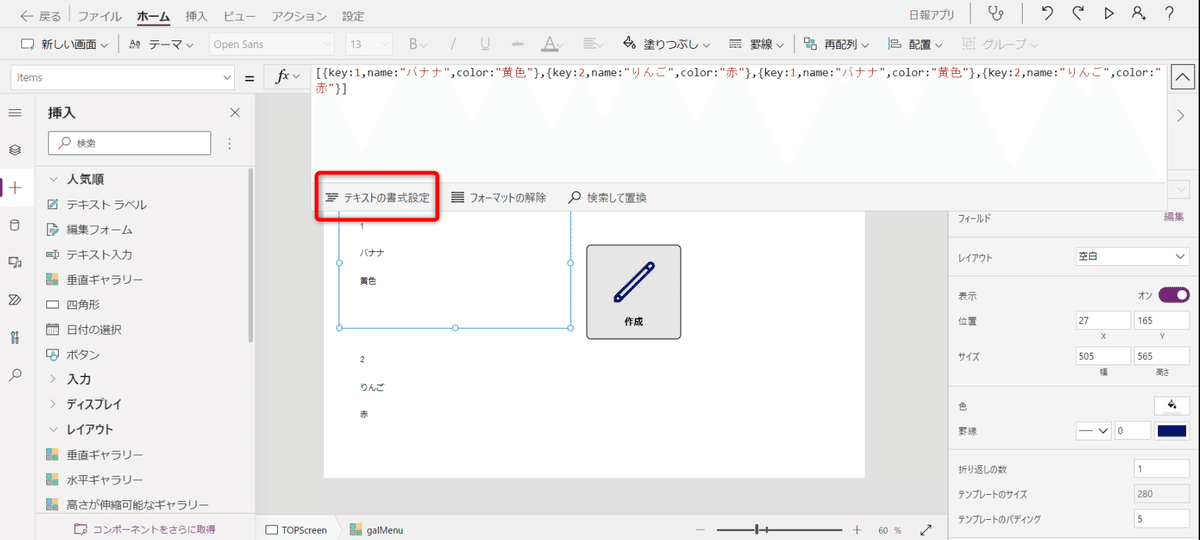This screenshot has width=1200, height=540.
Task: Toggle the 表示 visibility switch
Action: (x=1174, y=295)
